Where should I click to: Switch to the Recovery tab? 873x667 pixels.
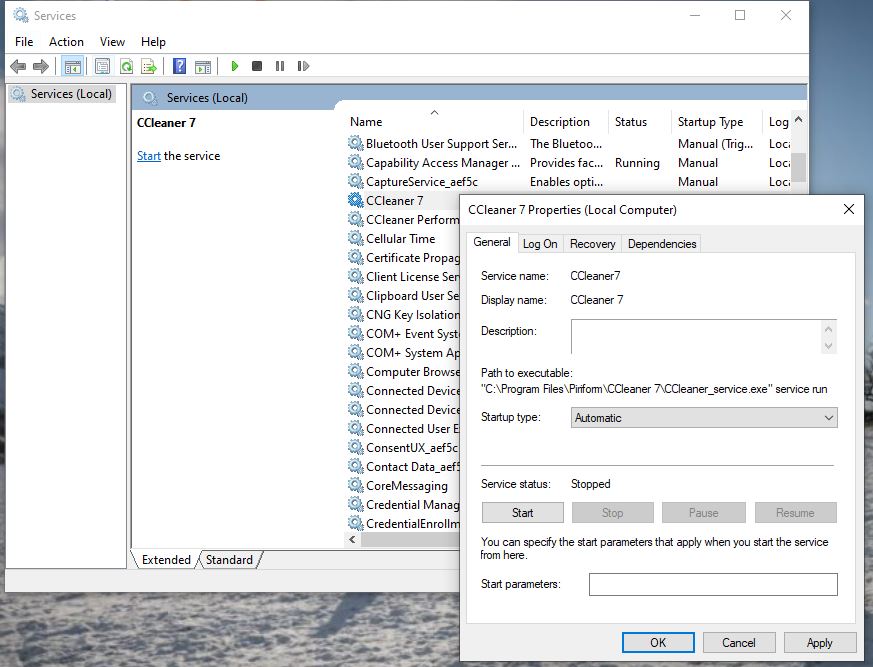[592, 243]
